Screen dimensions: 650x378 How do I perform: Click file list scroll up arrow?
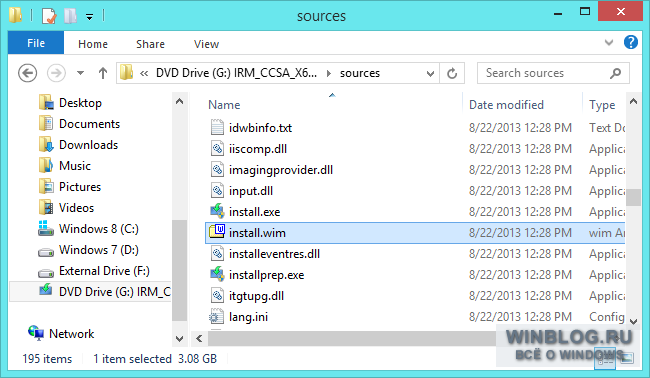[633, 101]
